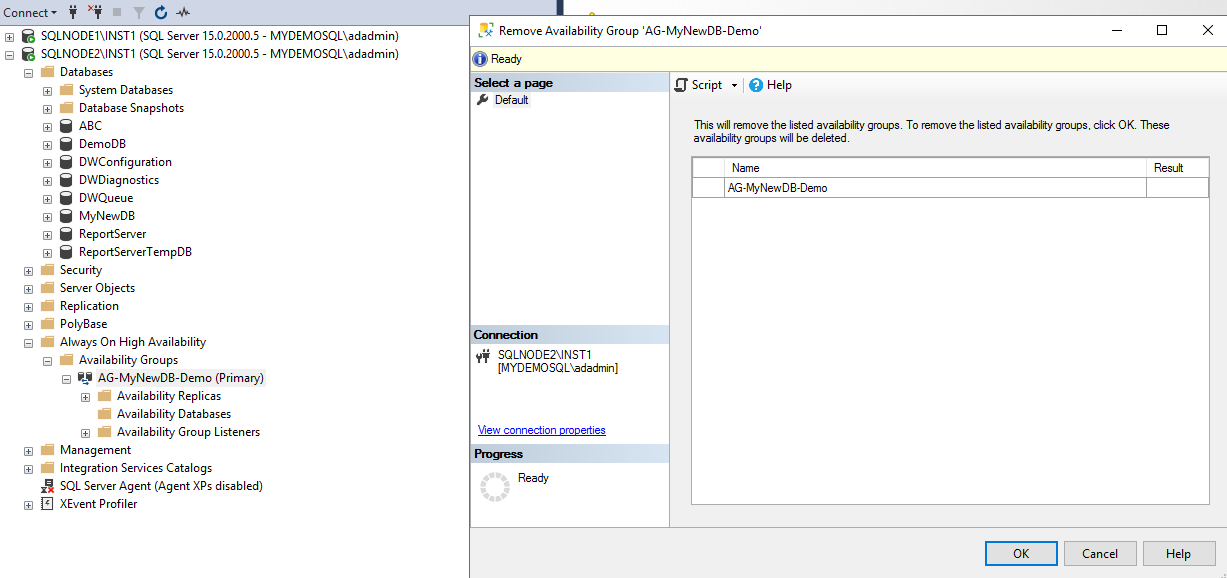Expand the Security folder node

pyautogui.click(x=28, y=270)
